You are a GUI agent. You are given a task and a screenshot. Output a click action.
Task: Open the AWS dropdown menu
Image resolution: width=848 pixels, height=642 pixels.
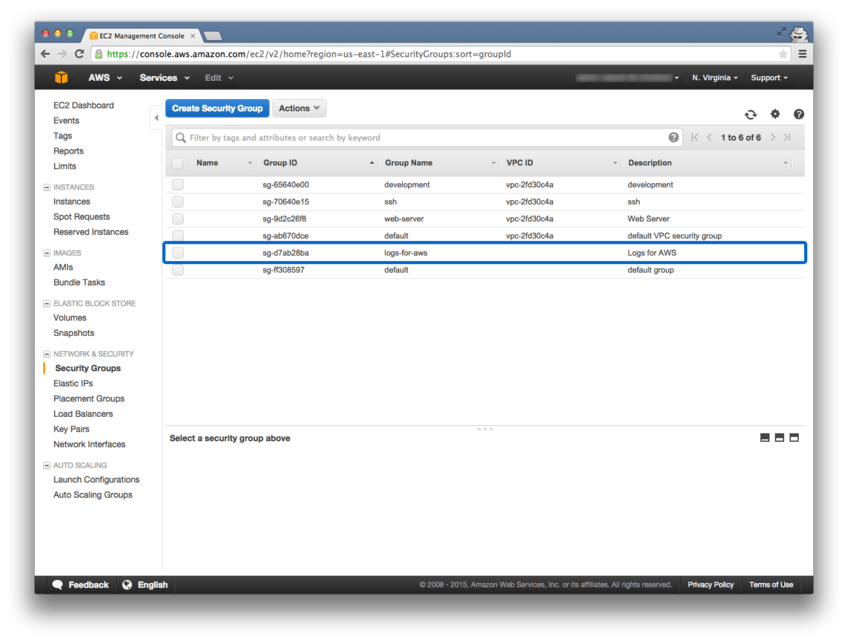[x=105, y=77]
